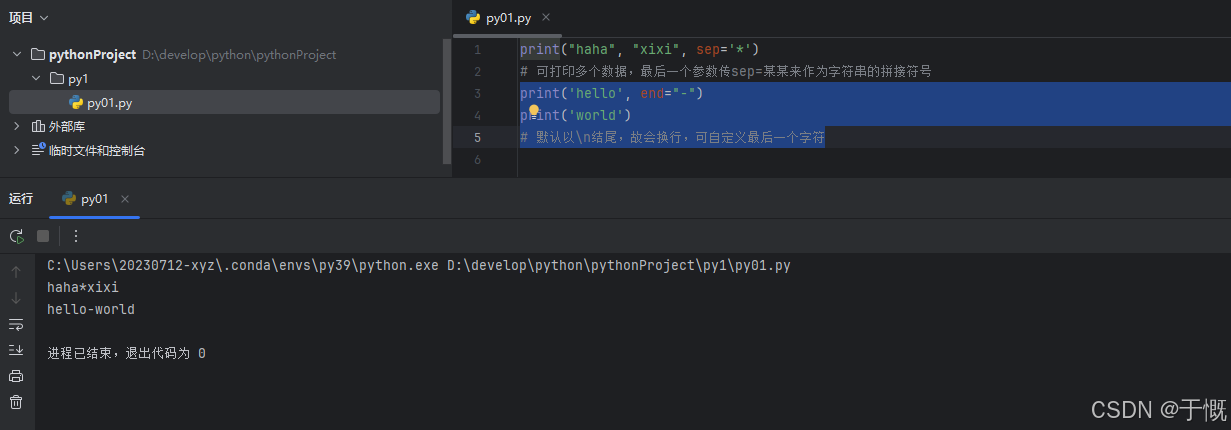Expand the 外部库 node

point(17,126)
